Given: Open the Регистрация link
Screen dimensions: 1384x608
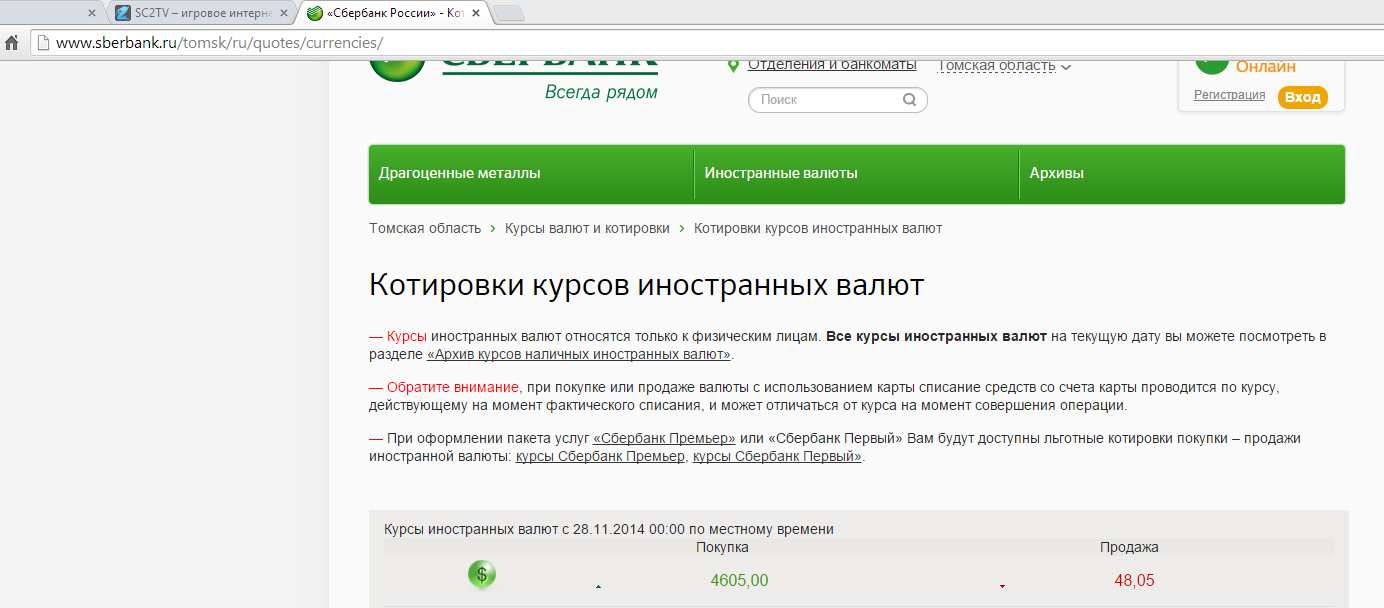Looking at the screenshot, I should tap(1229, 95).
